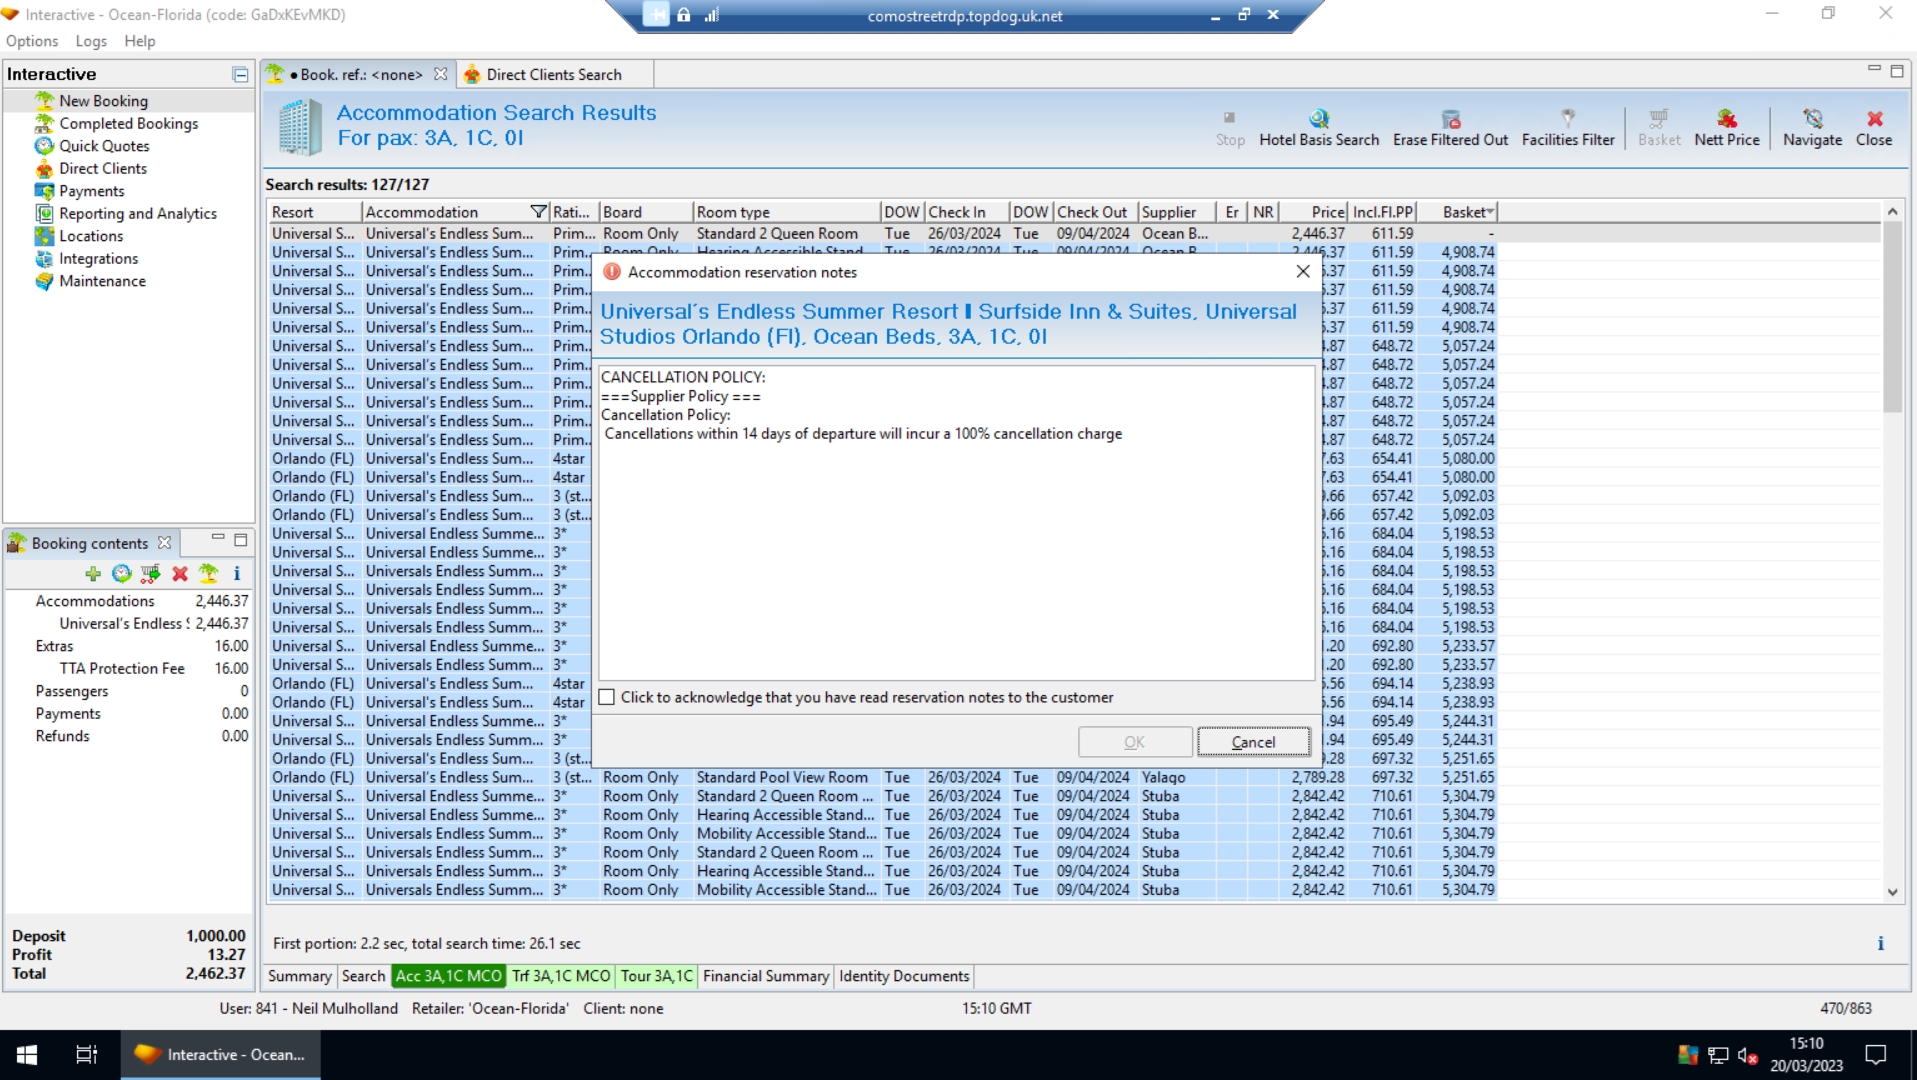Click the signal strength icon on the remote desktop bar

coord(712,15)
